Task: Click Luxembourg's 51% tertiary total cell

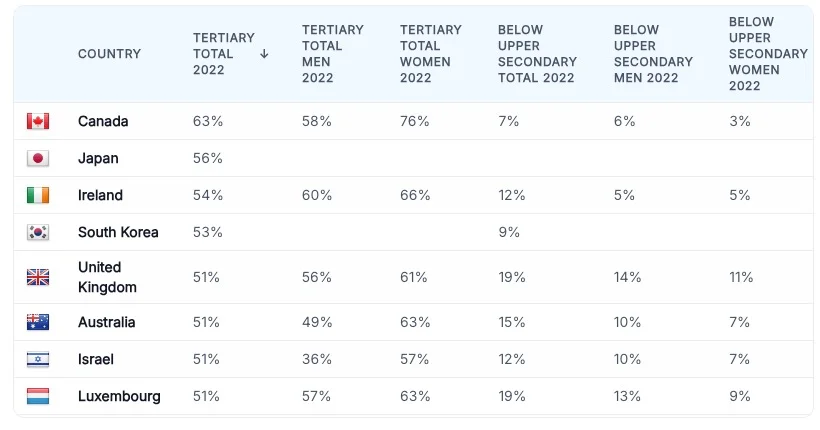Action: pyautogui.click(x=206, y=396)
